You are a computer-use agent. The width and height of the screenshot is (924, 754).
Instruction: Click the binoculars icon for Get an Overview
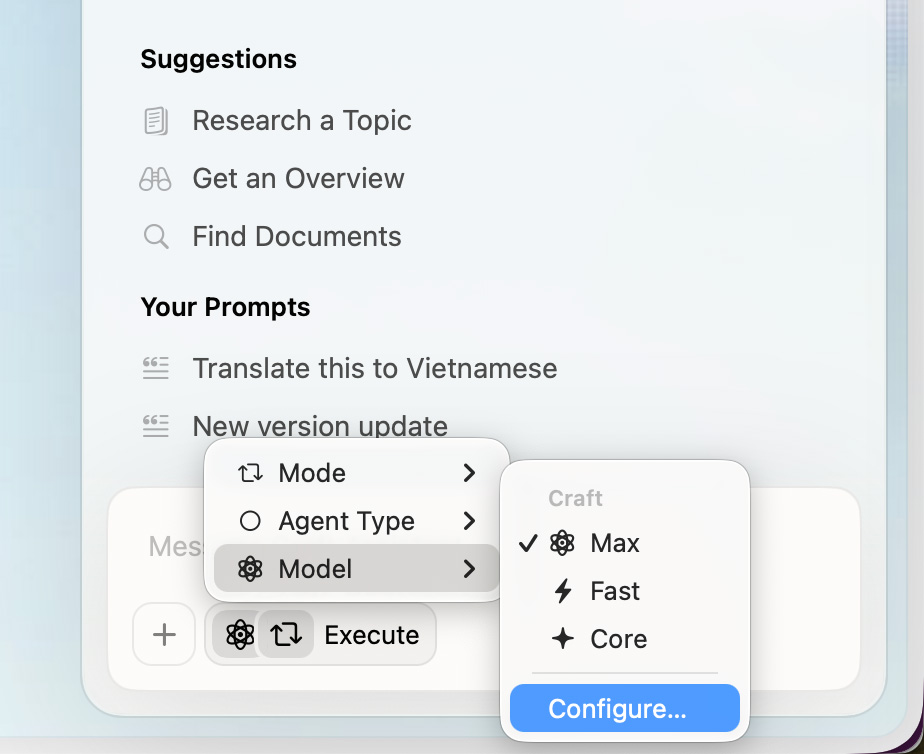[x=156, y=178]
